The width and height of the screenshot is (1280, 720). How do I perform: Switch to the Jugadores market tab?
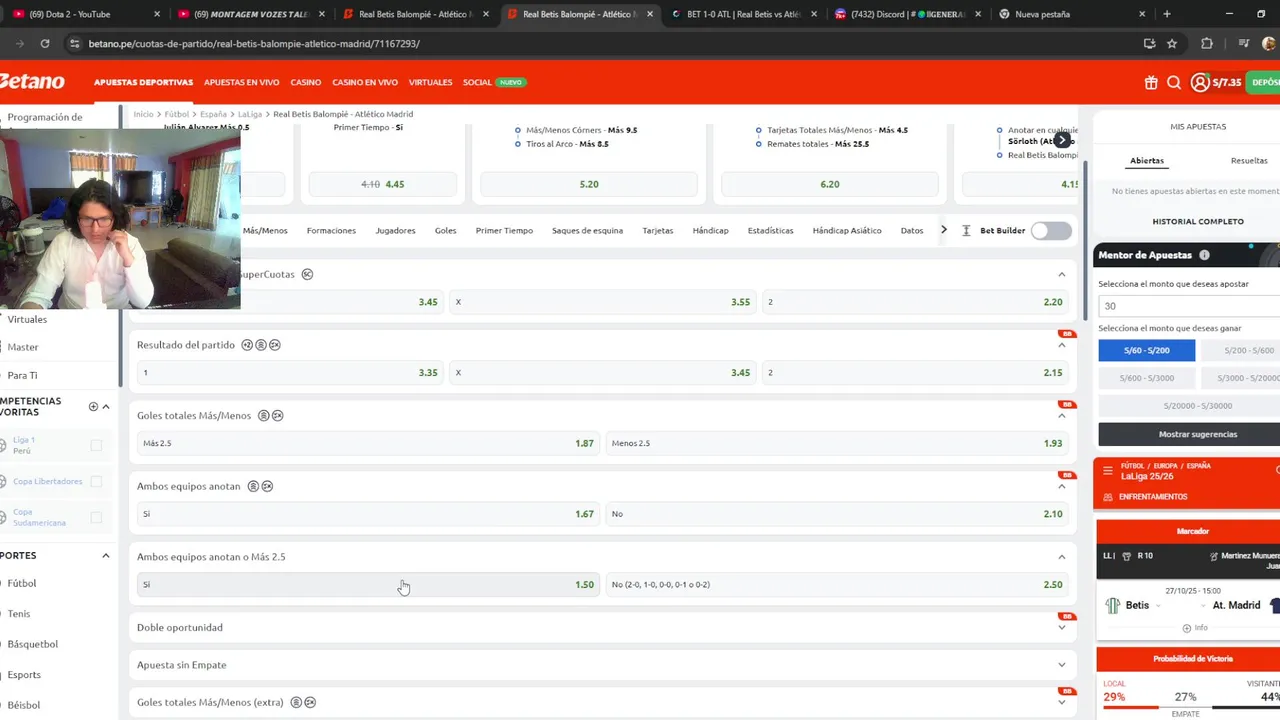click(x=395, y=230)
